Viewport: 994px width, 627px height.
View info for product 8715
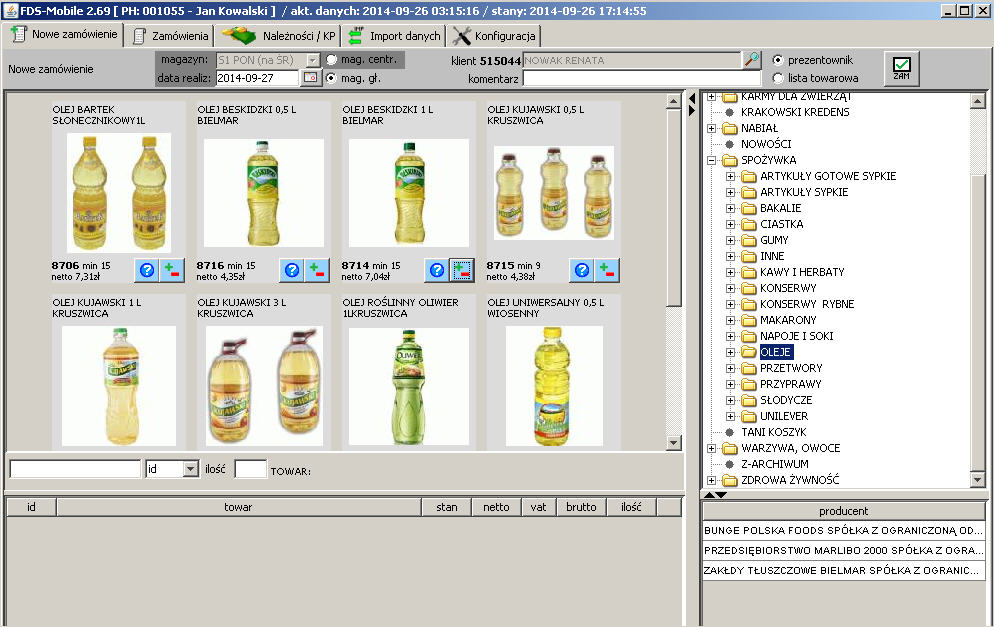pyautogui.click(x=582, y=271)
